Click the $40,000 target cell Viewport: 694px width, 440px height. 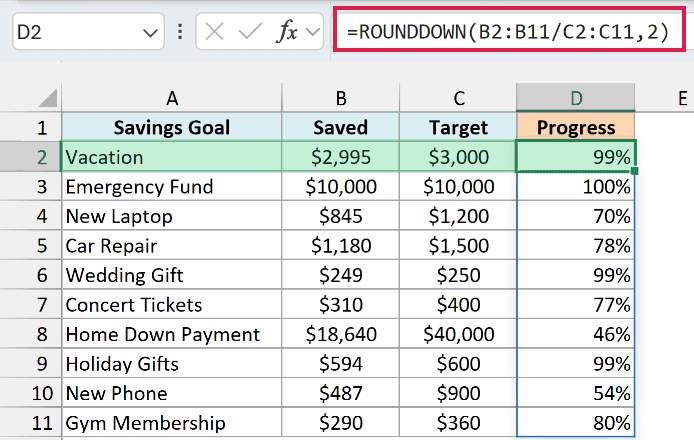coord(458,334)
